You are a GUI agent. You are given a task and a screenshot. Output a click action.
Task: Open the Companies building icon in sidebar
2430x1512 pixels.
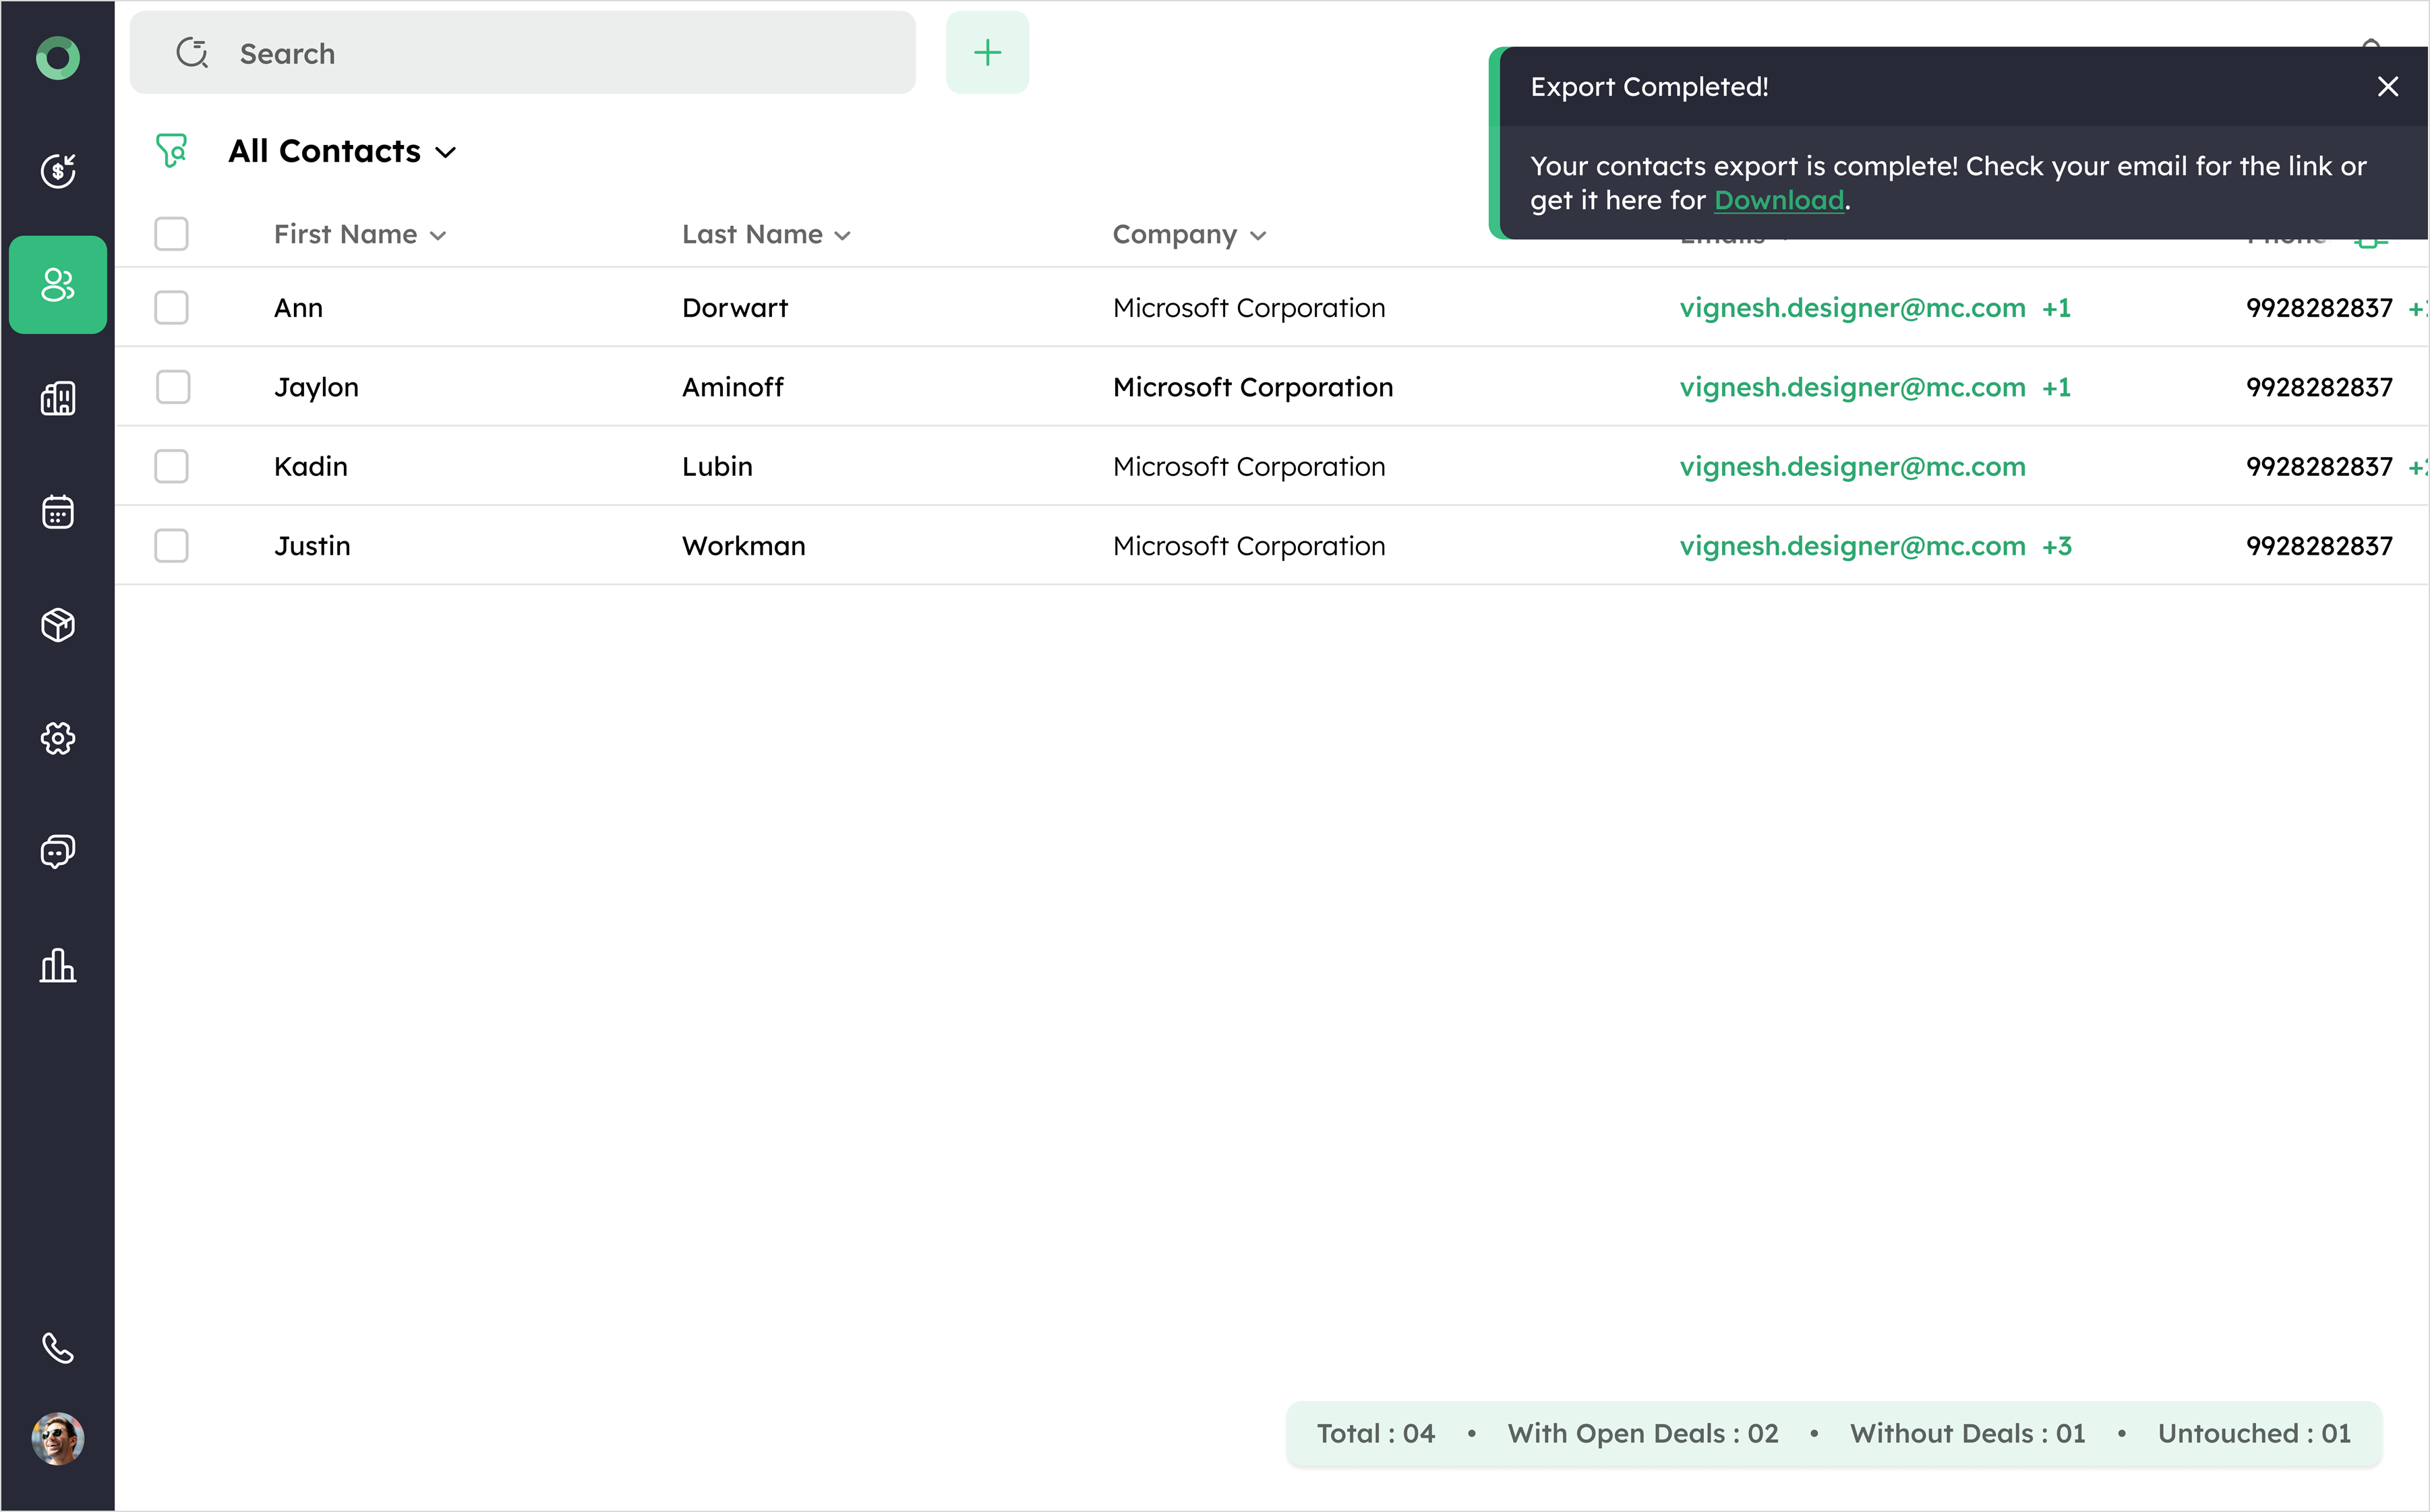click(58, 398)
